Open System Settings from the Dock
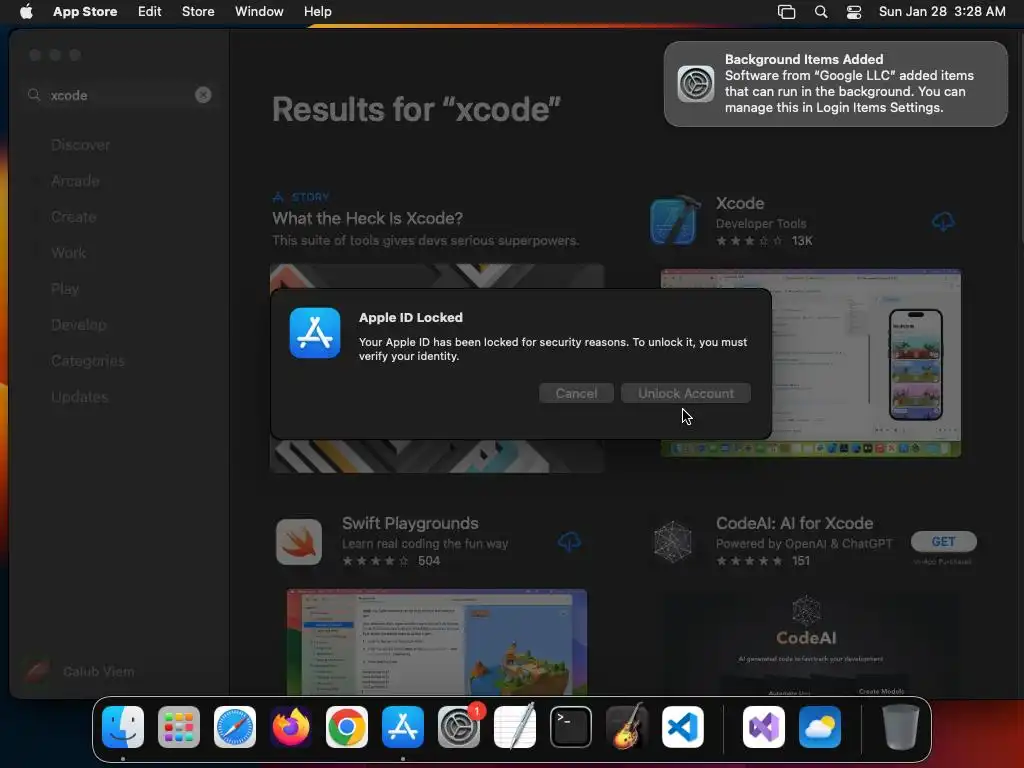Screen dimensions: 1024x768 tap(459, 727)
